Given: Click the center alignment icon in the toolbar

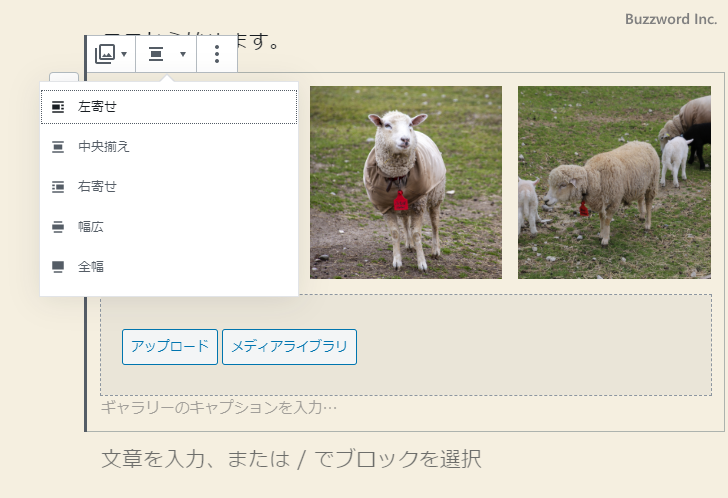Looking at the screenshot, I should tap(156, 54).
